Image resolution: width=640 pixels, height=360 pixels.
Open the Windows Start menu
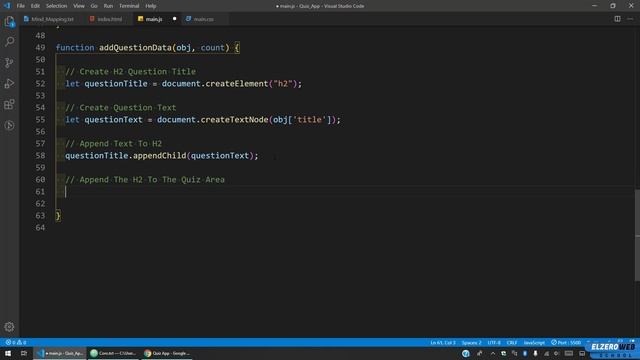pos(8,353)
